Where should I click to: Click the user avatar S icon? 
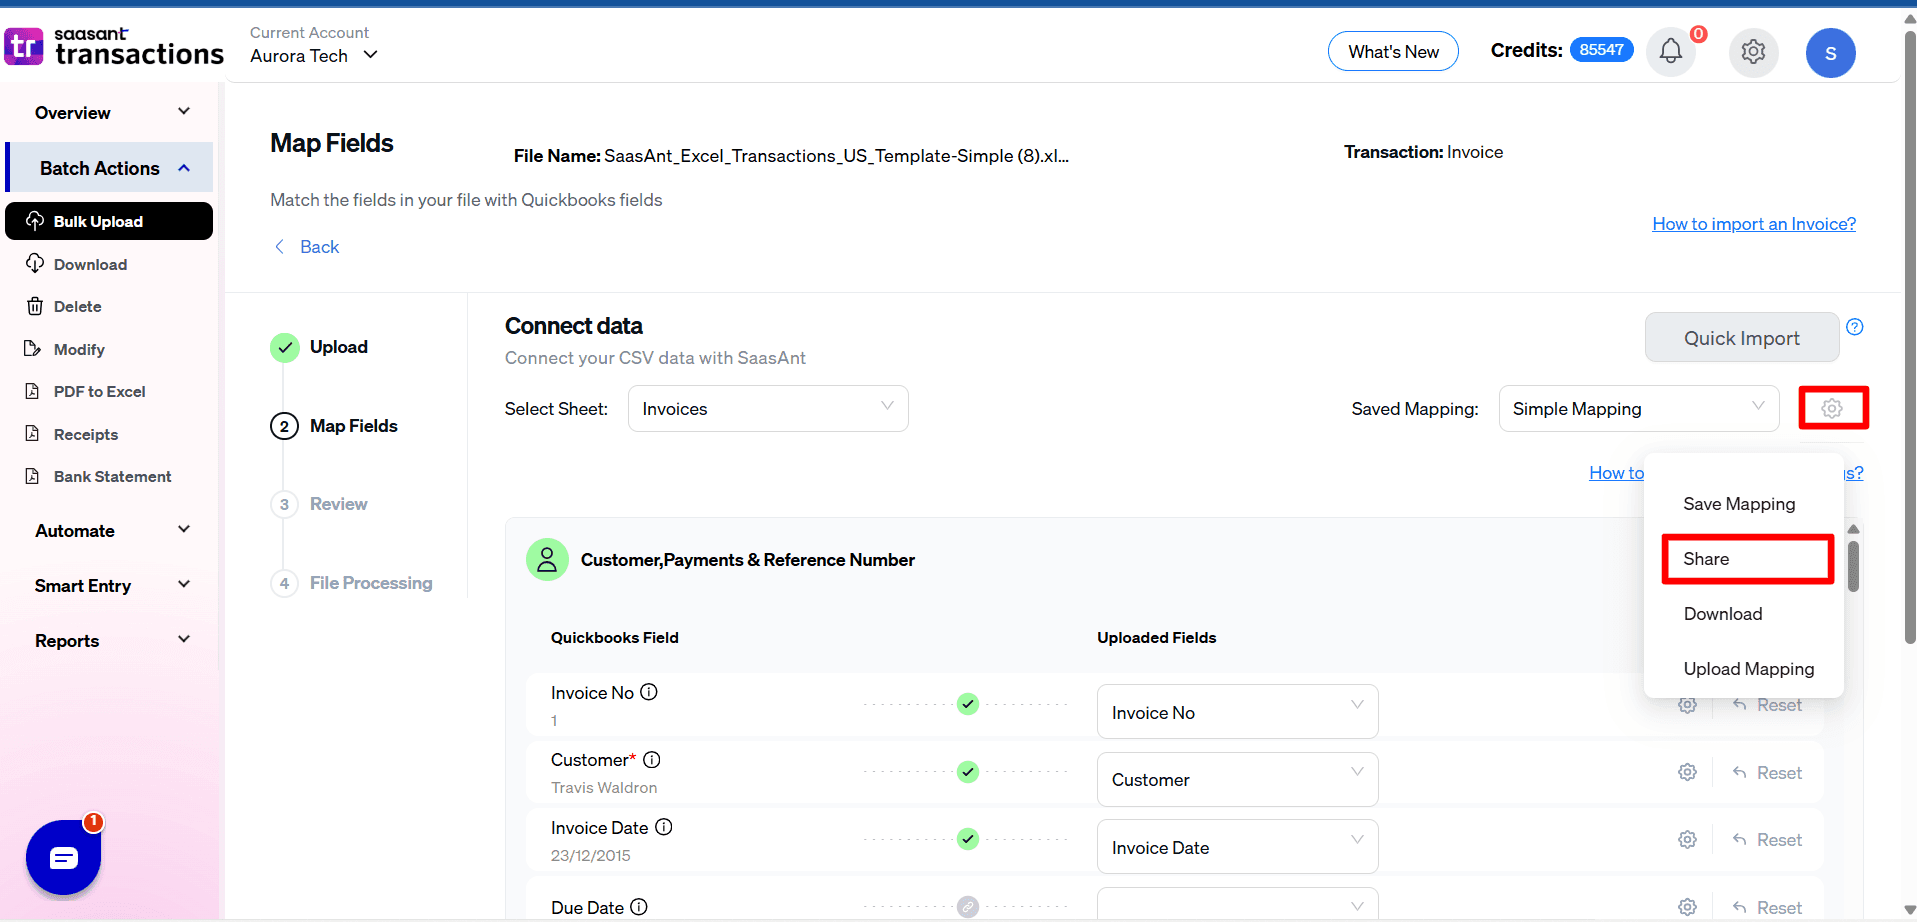coord(1830,53)
